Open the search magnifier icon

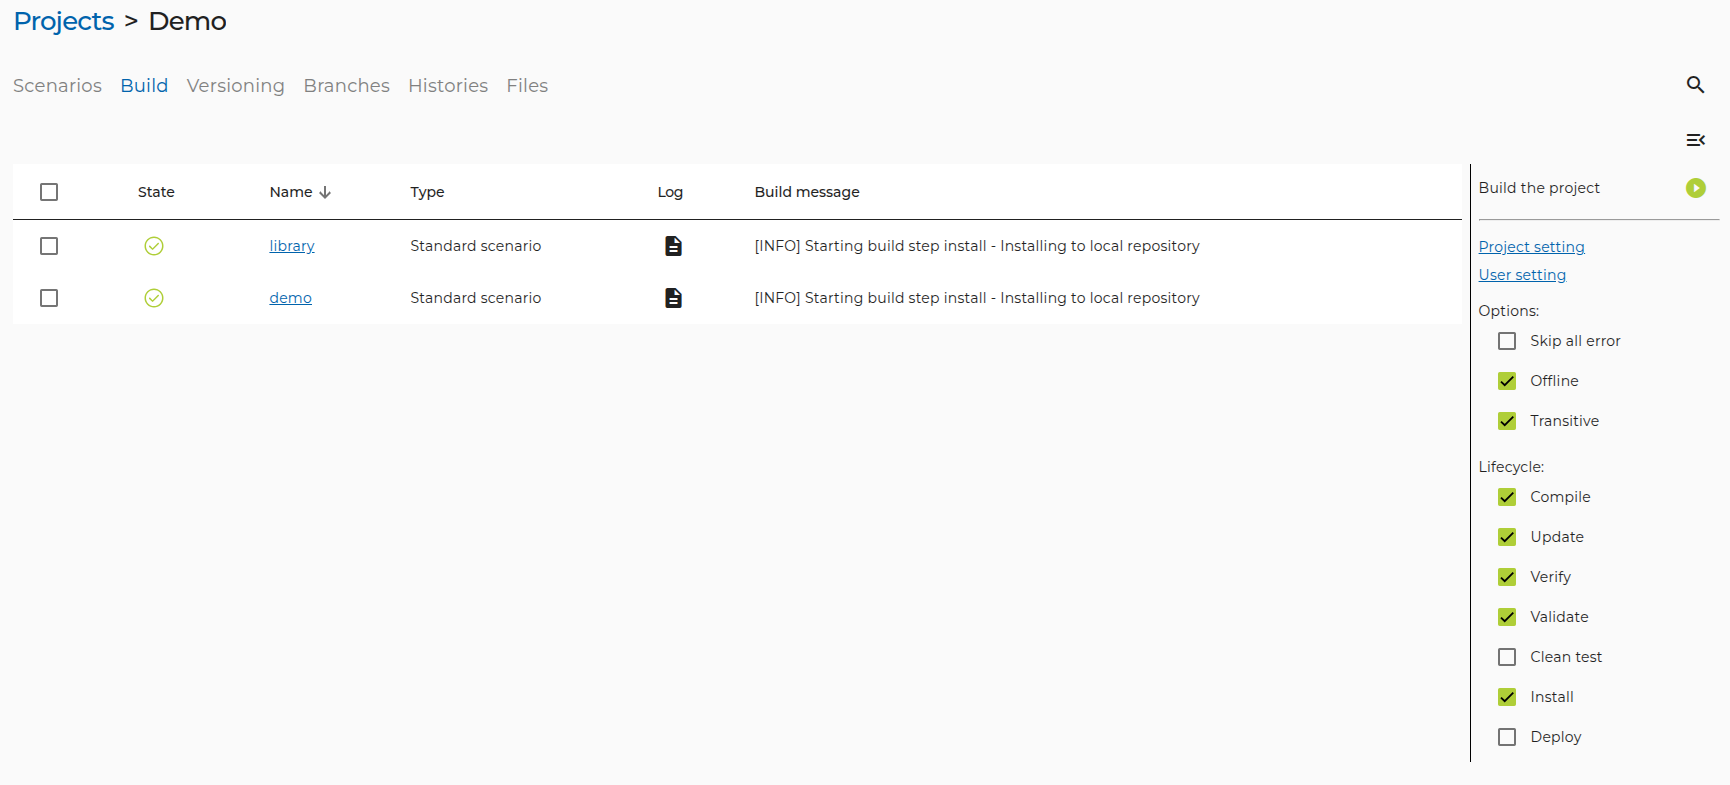pos(1695,85)
